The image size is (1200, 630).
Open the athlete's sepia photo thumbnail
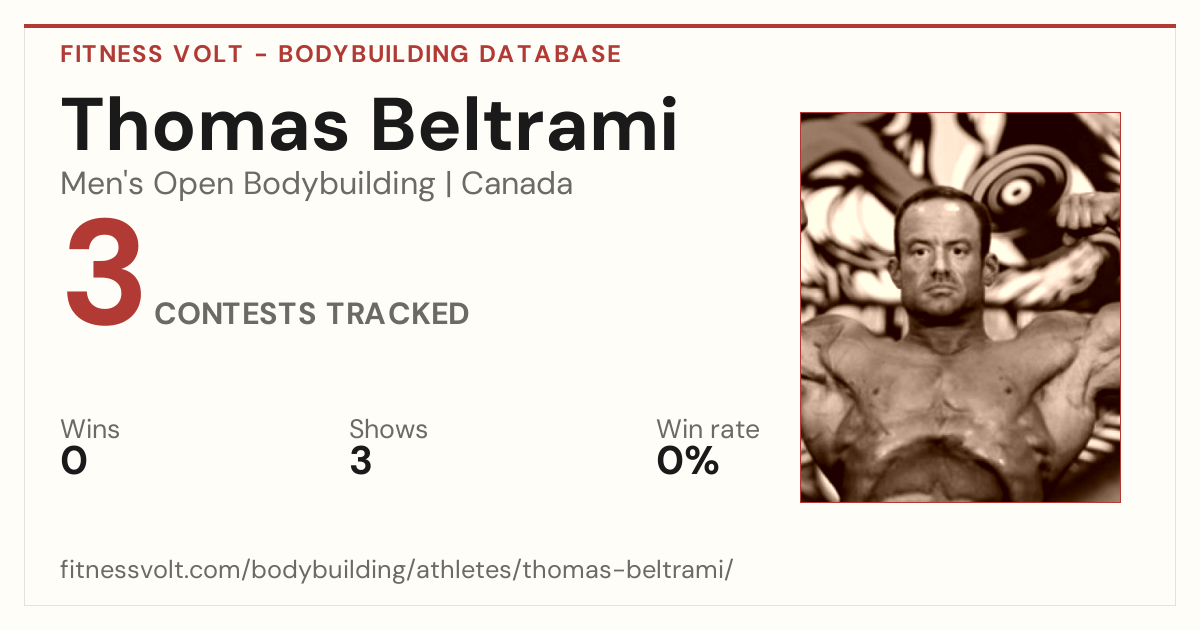tap(960, 307)
